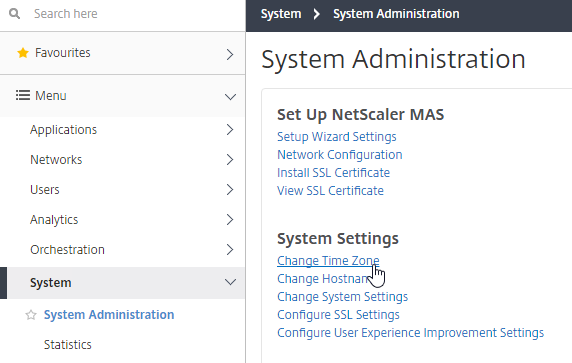Click the Configure SSL Settings link
The image size is (572, 363).
tap(338, 315)
